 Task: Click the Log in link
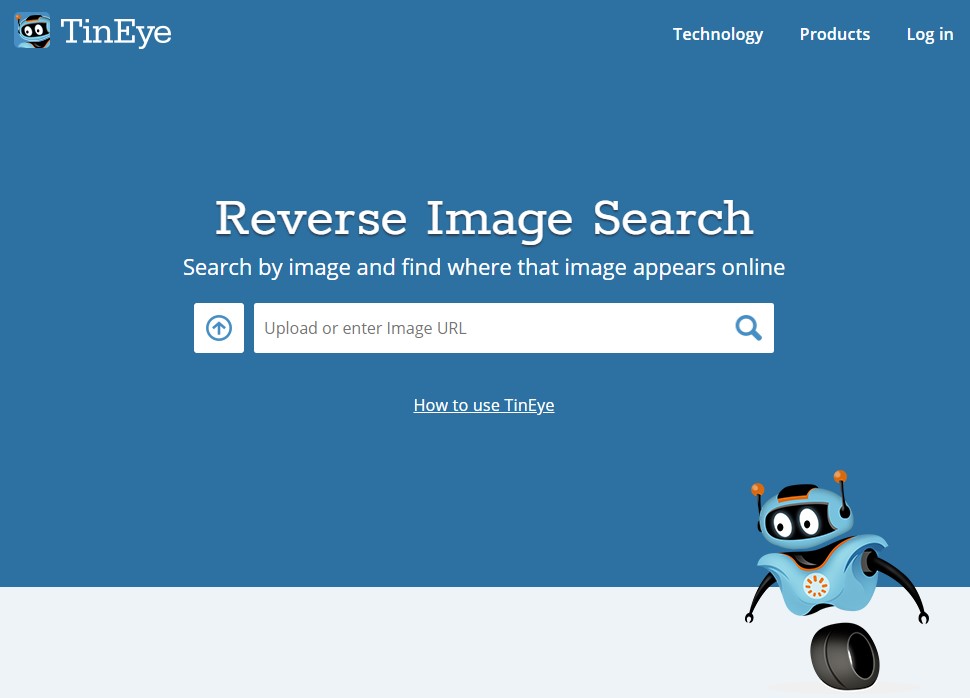click(x=930, y=34)
